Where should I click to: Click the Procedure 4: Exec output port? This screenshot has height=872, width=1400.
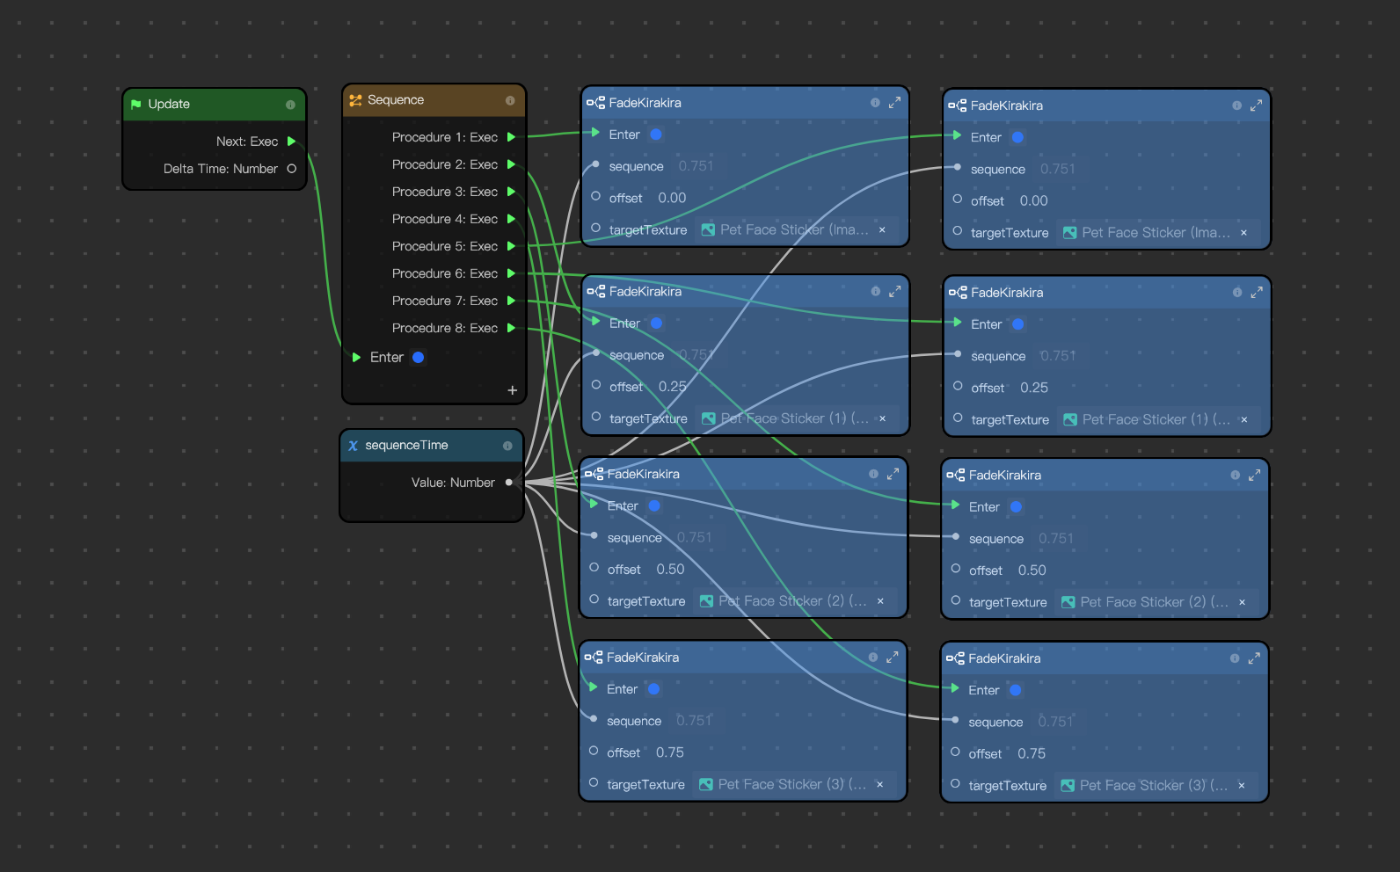tap(511, 219)
